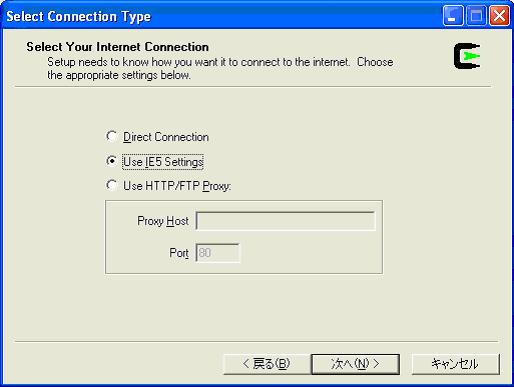Click the Port label
Image resolution: width=514 pixels, height=387 pixels.
click(x=179, y=253)
